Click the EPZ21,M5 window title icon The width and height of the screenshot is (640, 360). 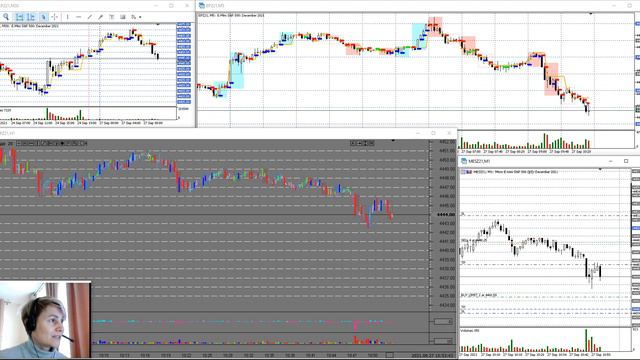click(201, 6)
